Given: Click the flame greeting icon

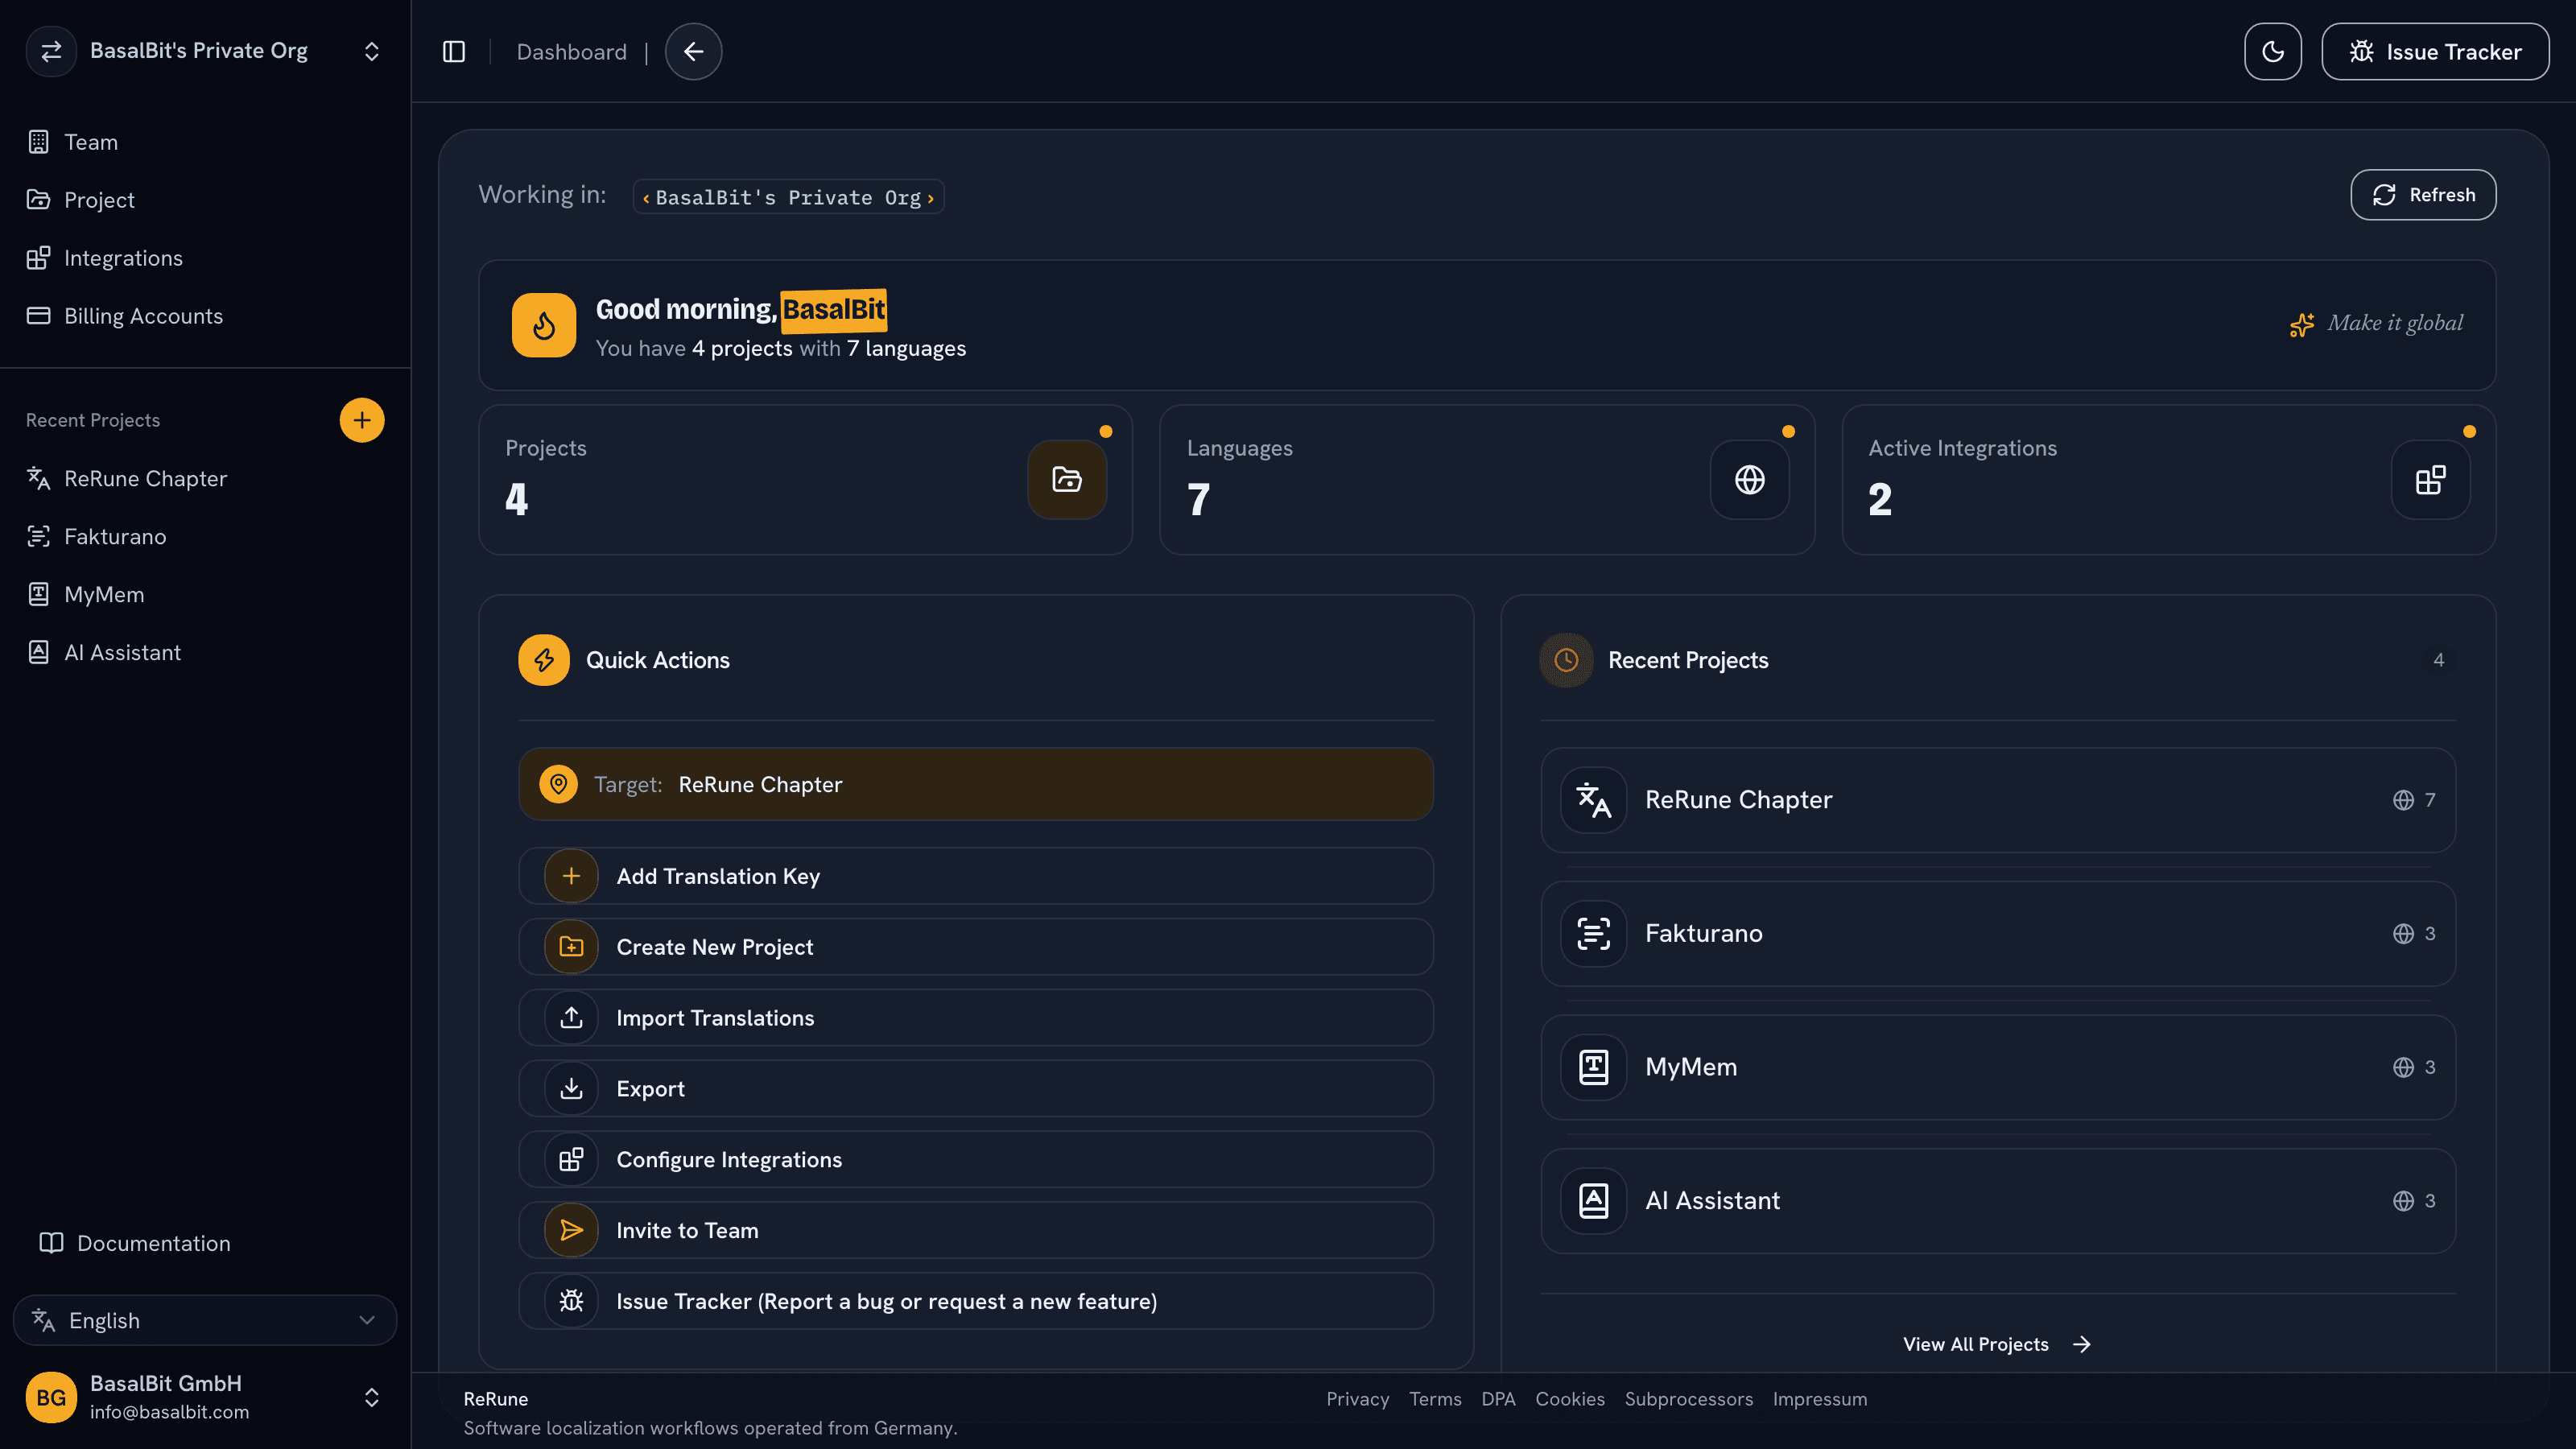Looking at the screenshot, I should pos(544,325).
